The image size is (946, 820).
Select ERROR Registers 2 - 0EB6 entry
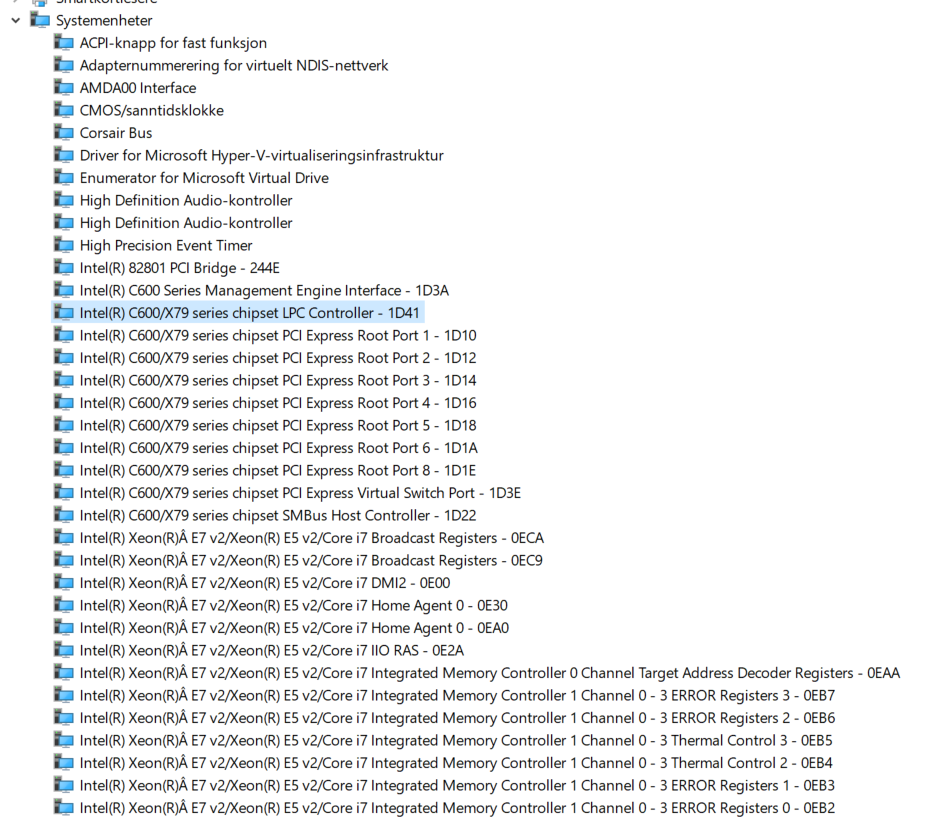(x=457, y=718)
